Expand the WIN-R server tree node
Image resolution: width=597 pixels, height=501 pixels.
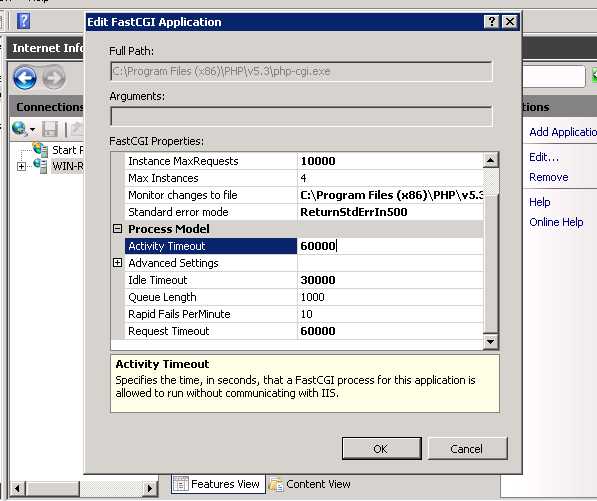tap(21, 166)
